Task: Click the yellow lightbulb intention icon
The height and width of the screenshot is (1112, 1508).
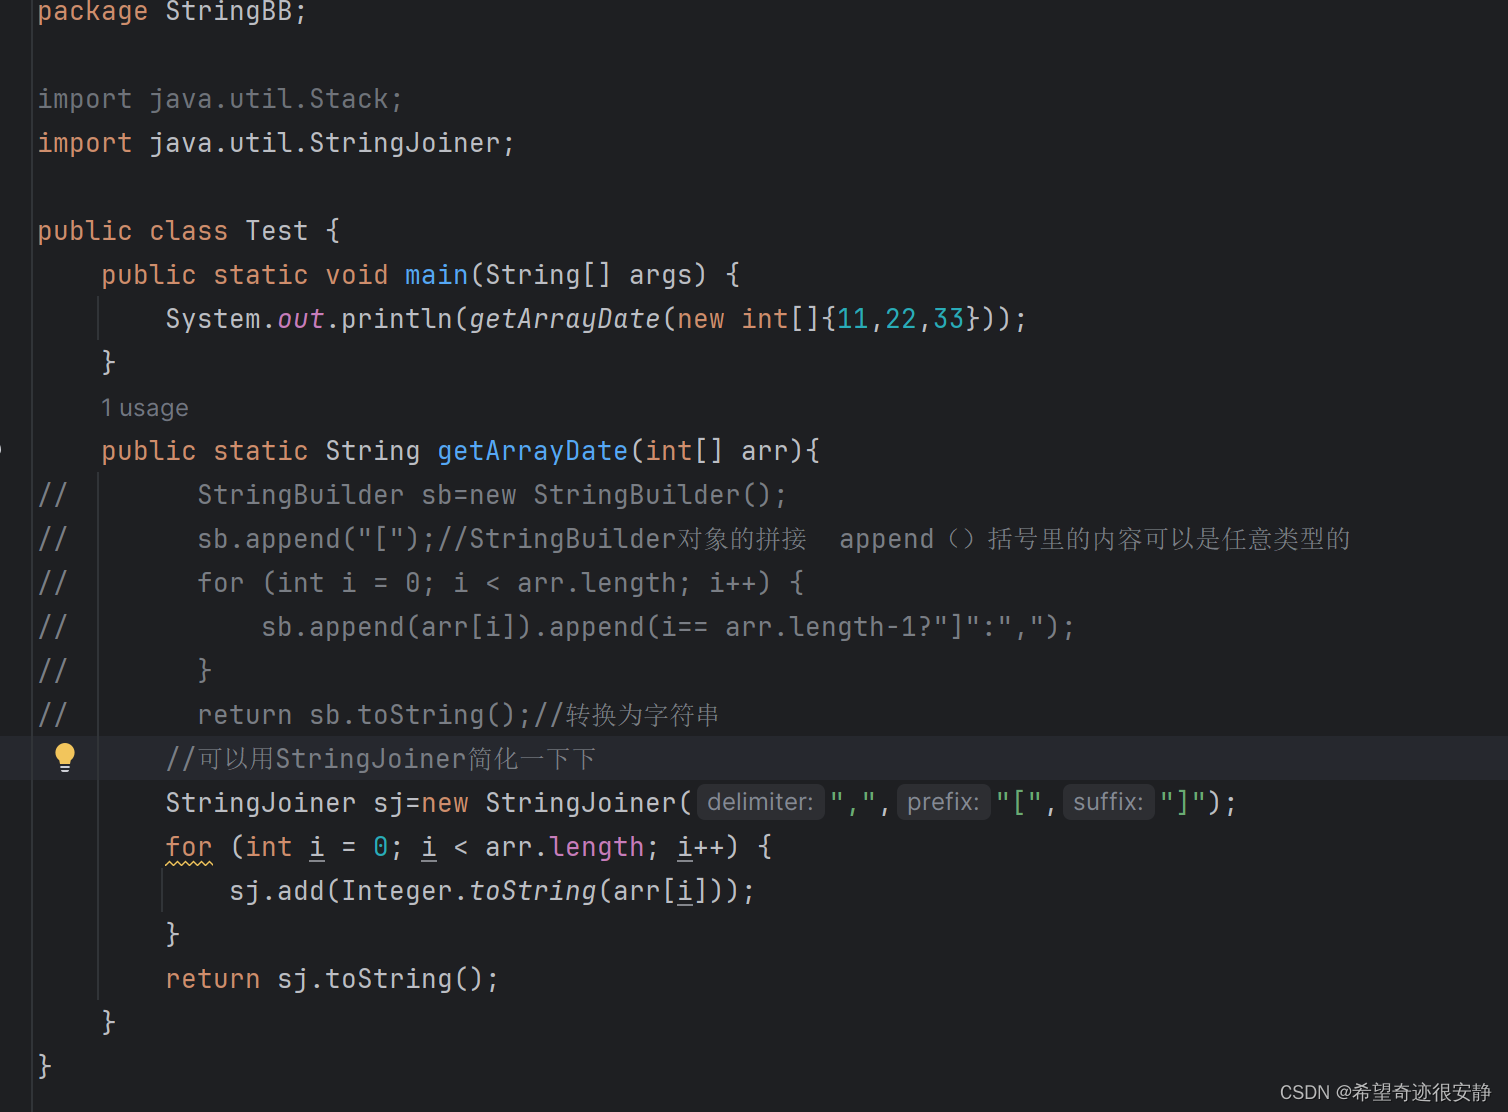Action: pyautogui.click(x=65, y=757)
